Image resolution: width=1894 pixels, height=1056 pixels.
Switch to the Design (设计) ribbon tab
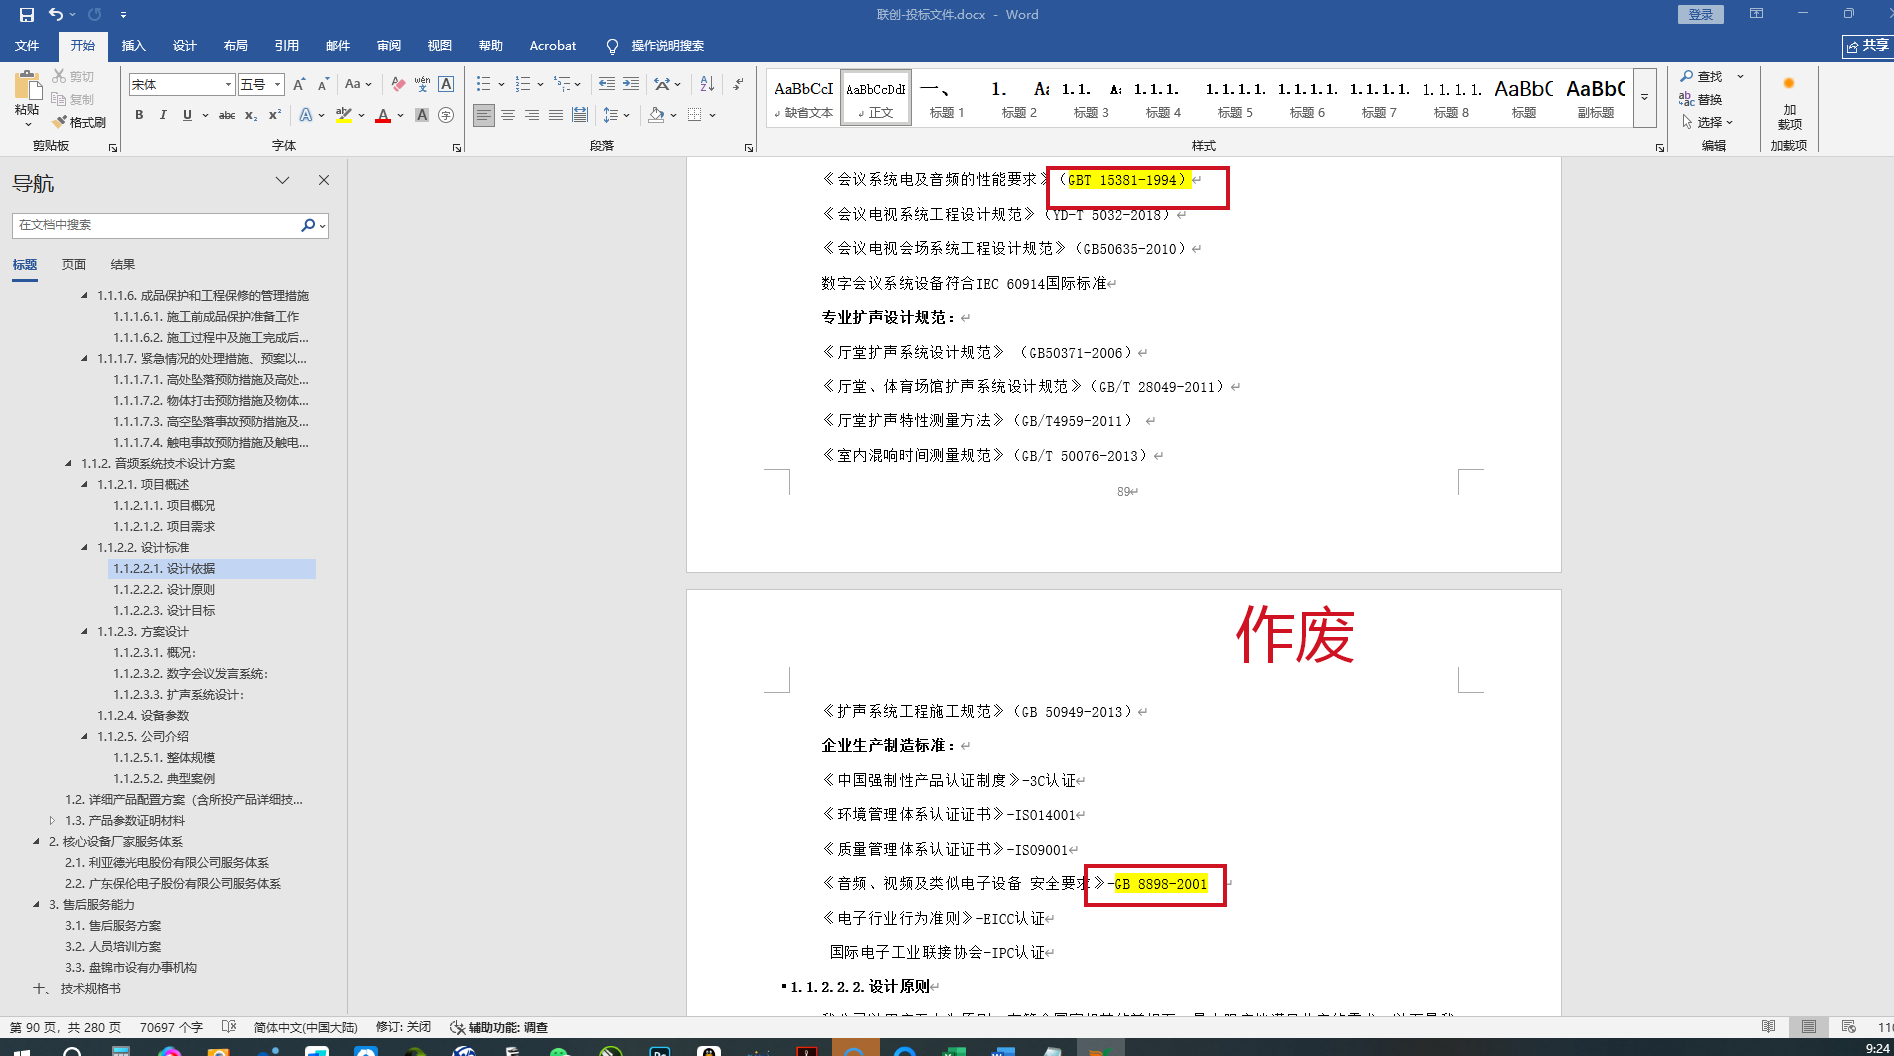(184, 46)
